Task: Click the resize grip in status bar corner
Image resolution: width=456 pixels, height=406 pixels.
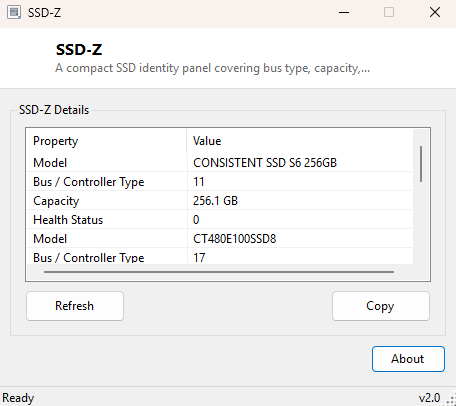Action: tap(451, 400)
